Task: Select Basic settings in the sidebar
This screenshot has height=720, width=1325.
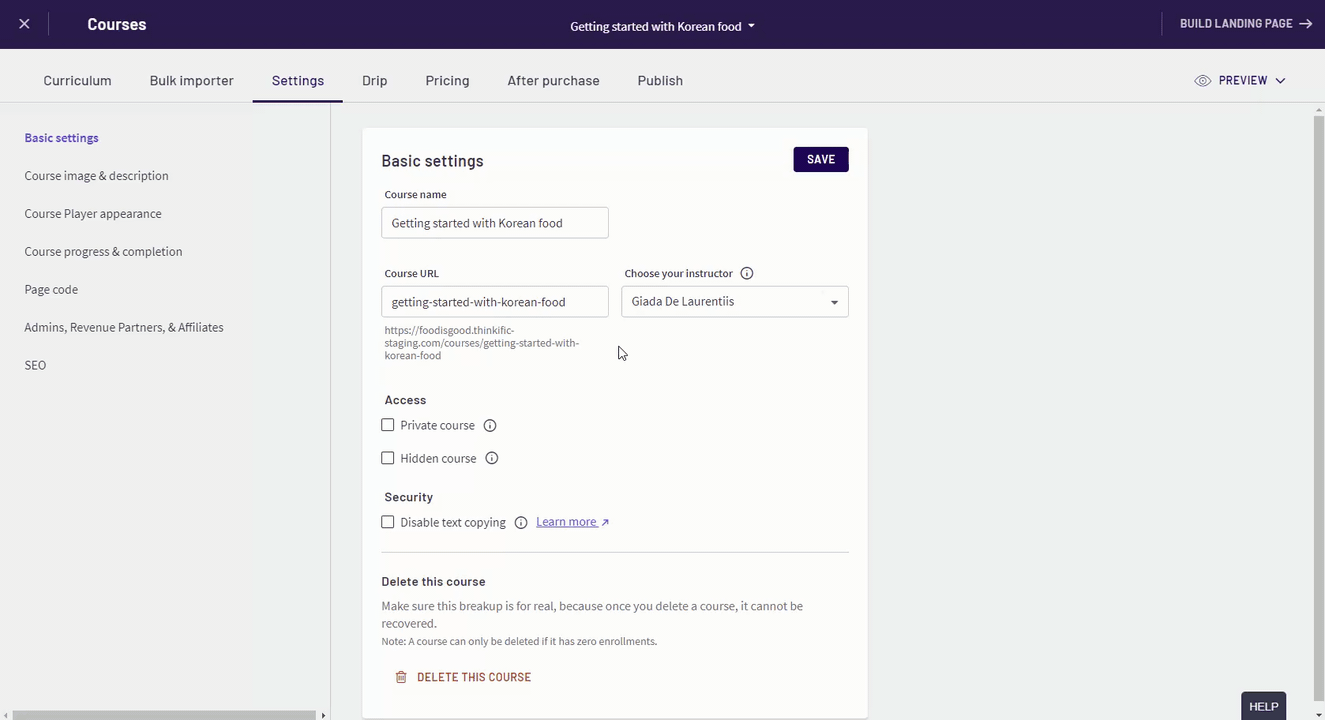Action: pos(61,138)
